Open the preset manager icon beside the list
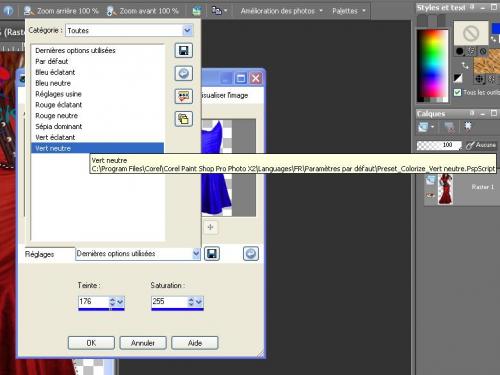The width and height of the screenshot is (500, 375). click(184, 96)
